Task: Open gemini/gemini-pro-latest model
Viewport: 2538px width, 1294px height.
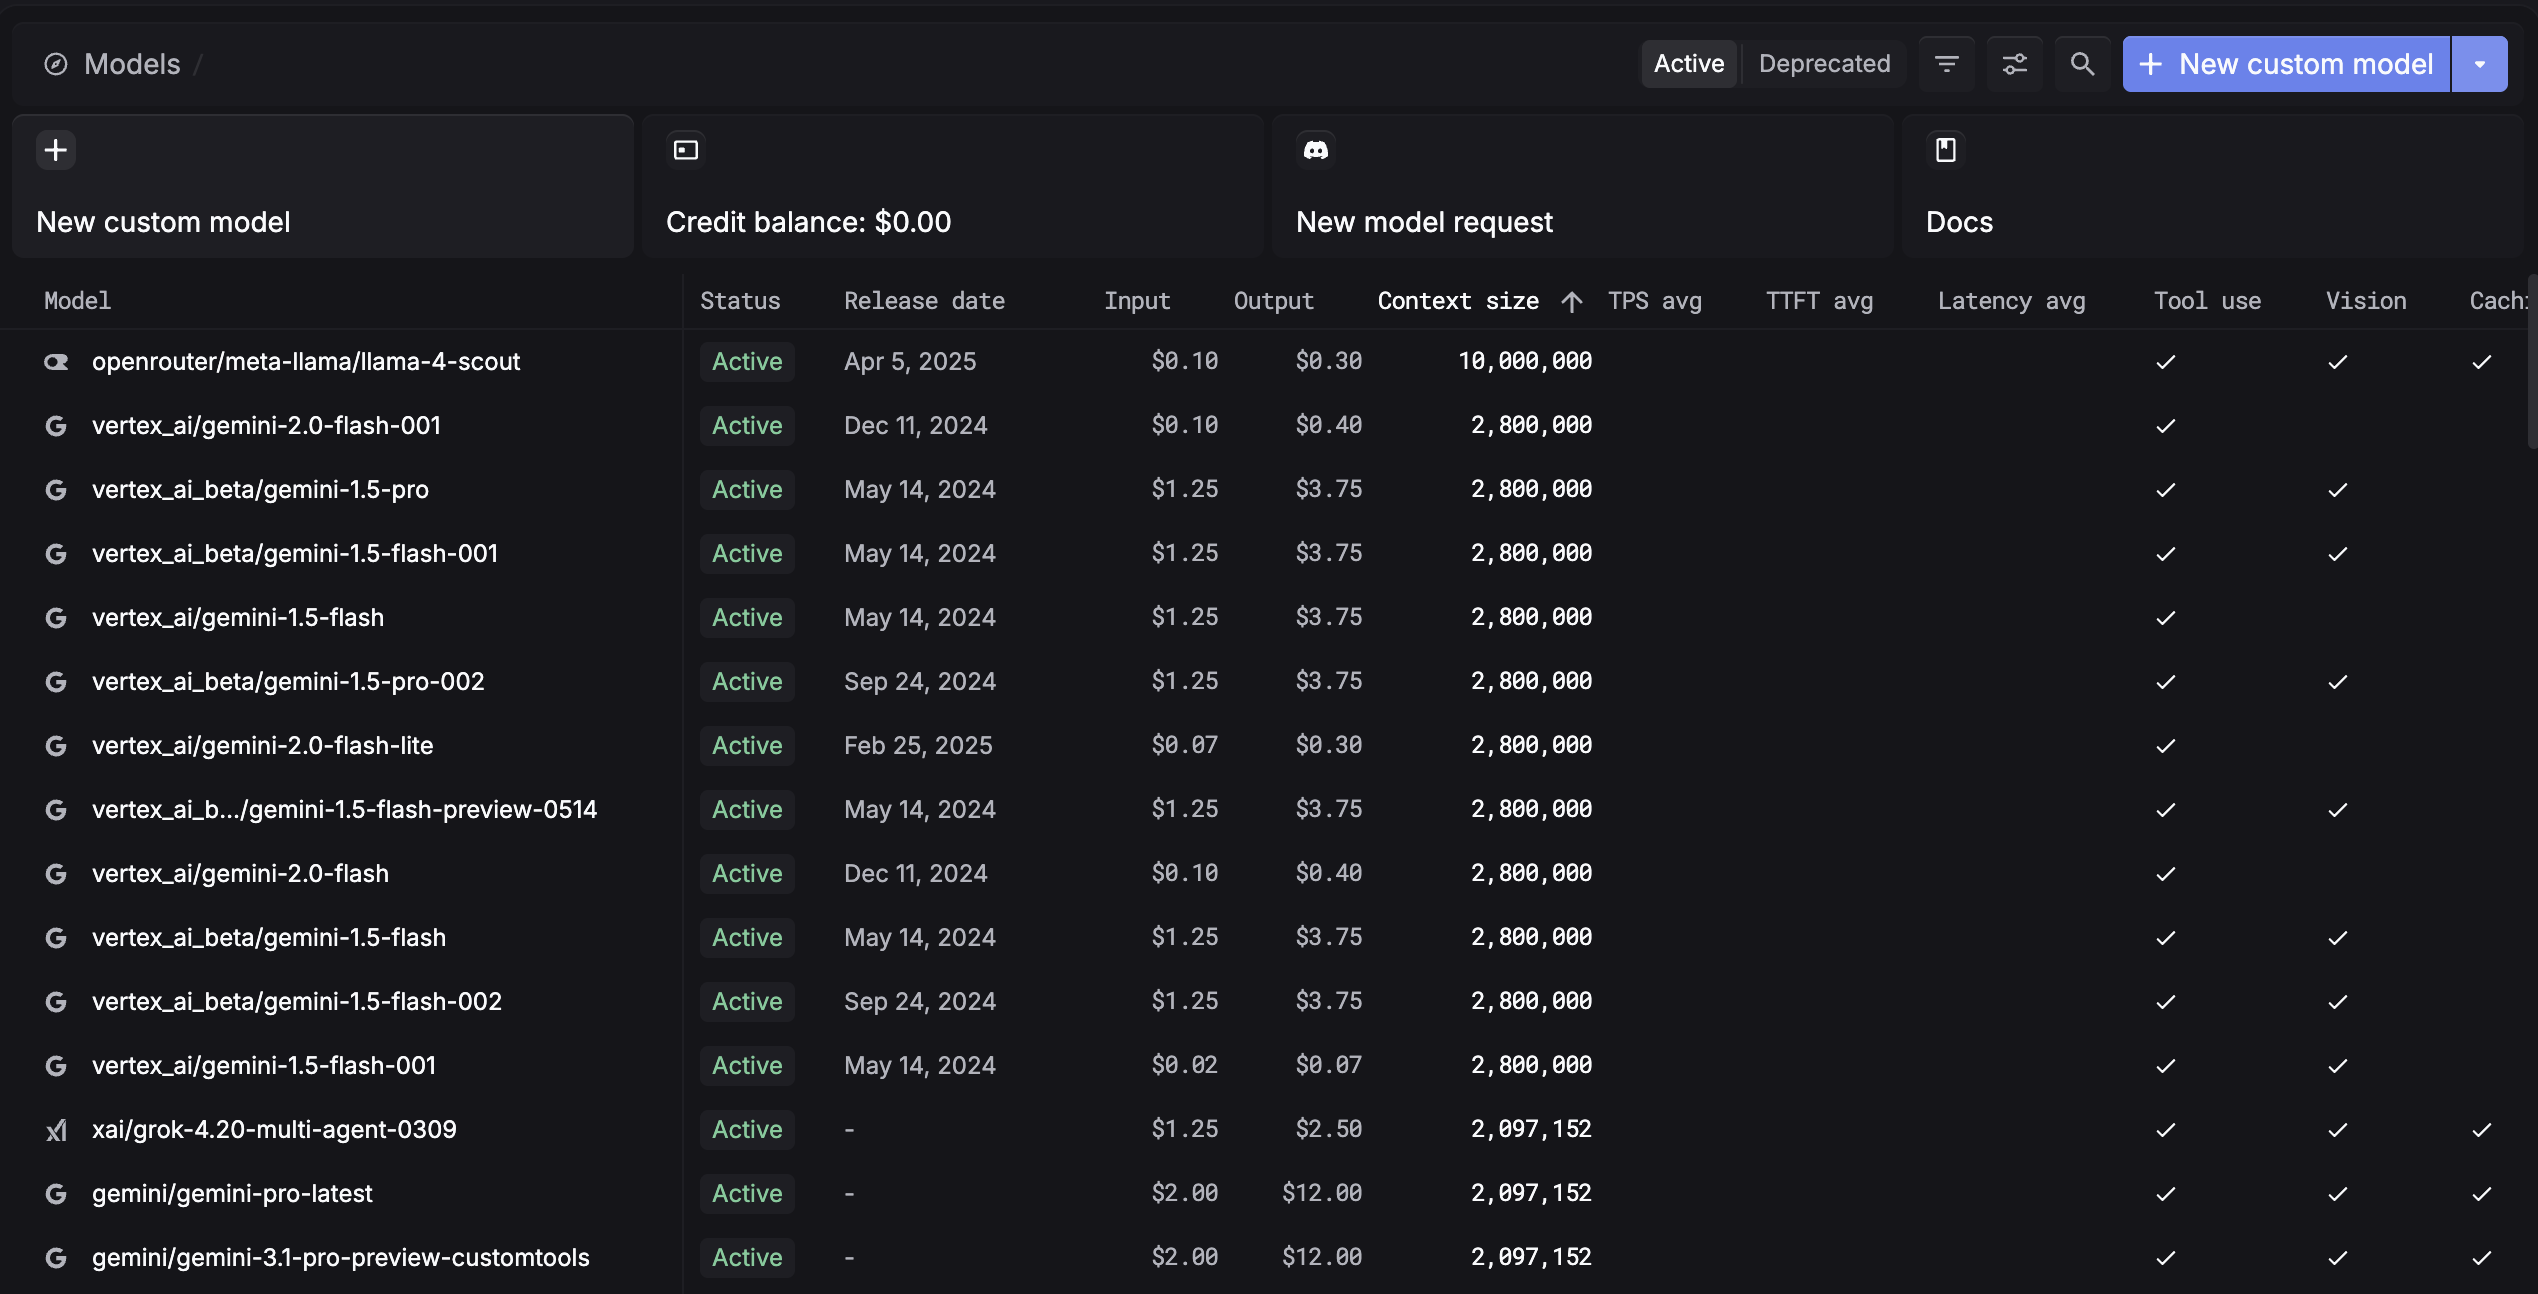Action: coord(232,1194)
